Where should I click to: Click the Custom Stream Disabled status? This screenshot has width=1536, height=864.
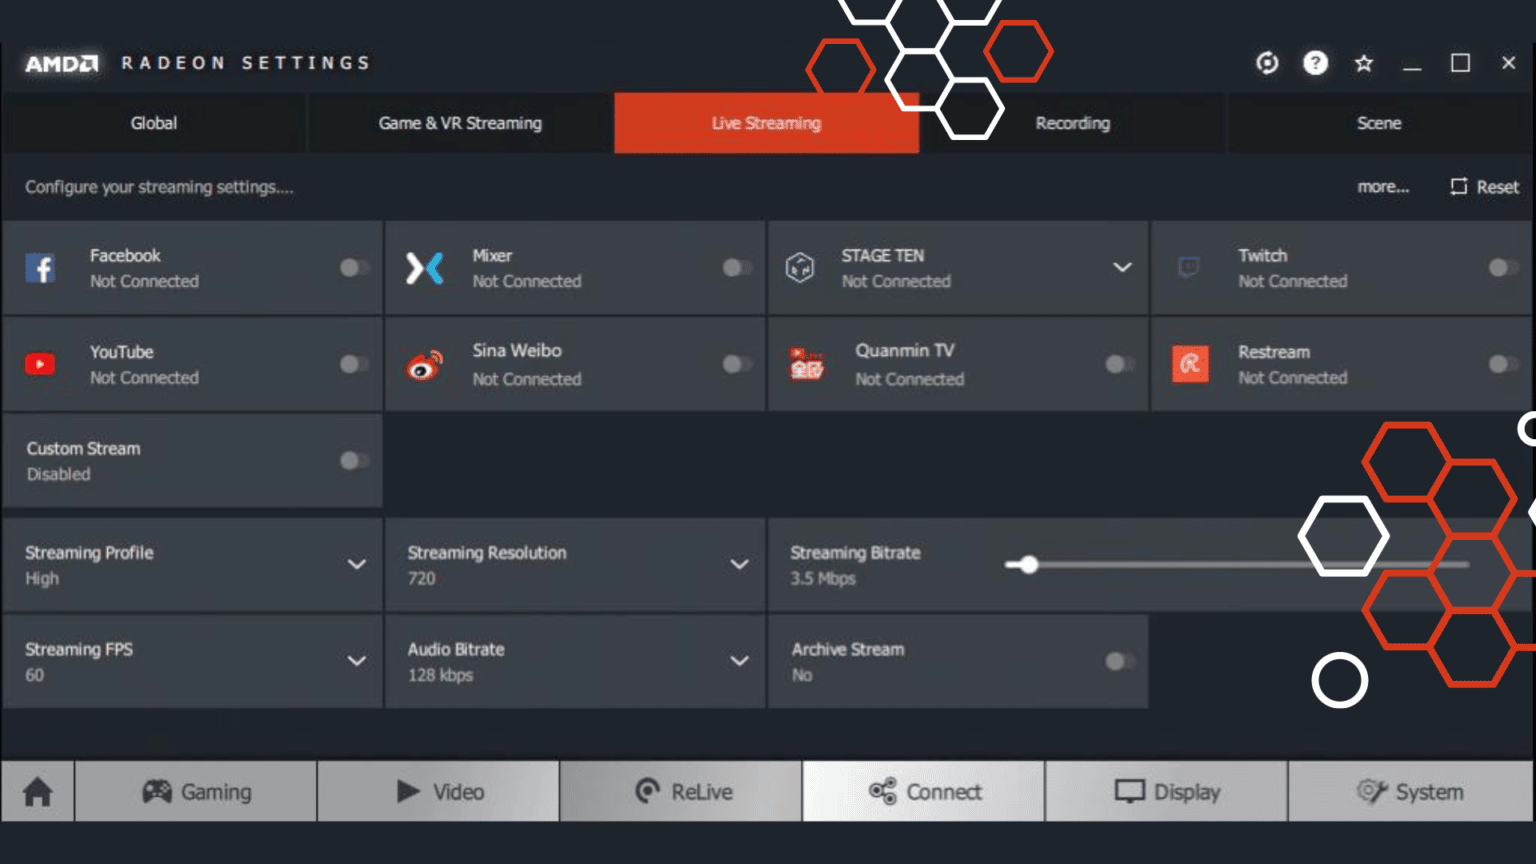coord(58,475)
